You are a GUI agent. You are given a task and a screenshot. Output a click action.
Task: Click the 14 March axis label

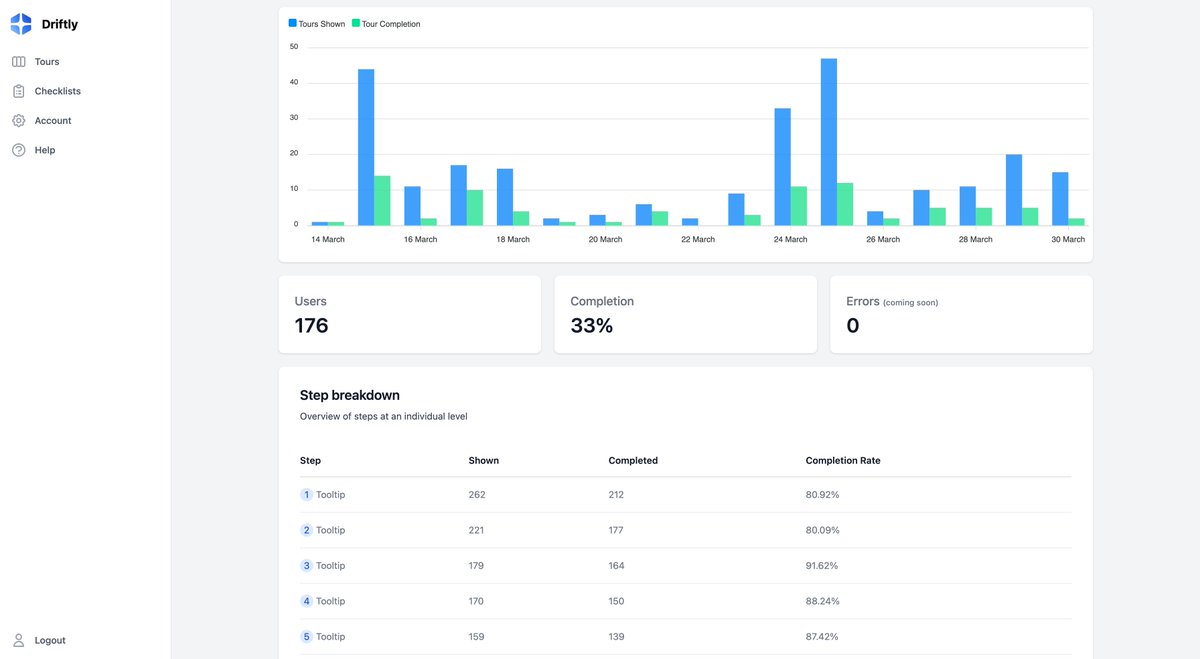[x=328, y=240]
